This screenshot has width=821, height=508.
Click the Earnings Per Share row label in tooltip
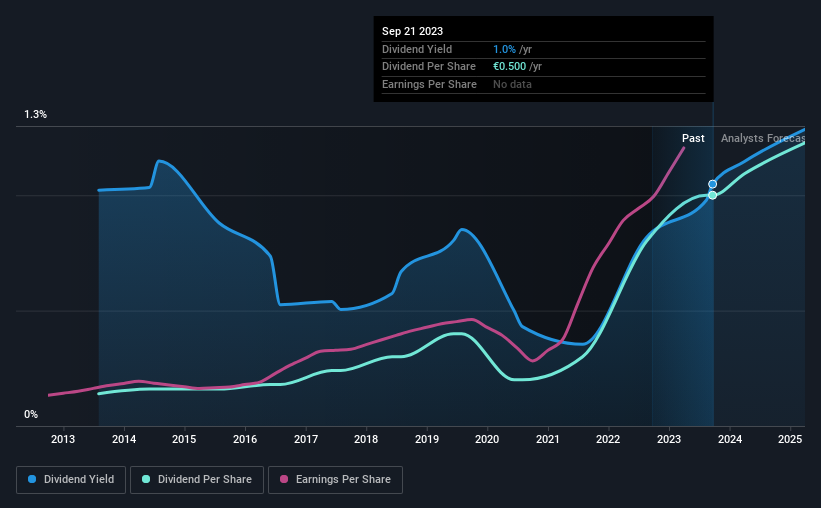pos(429,84)
